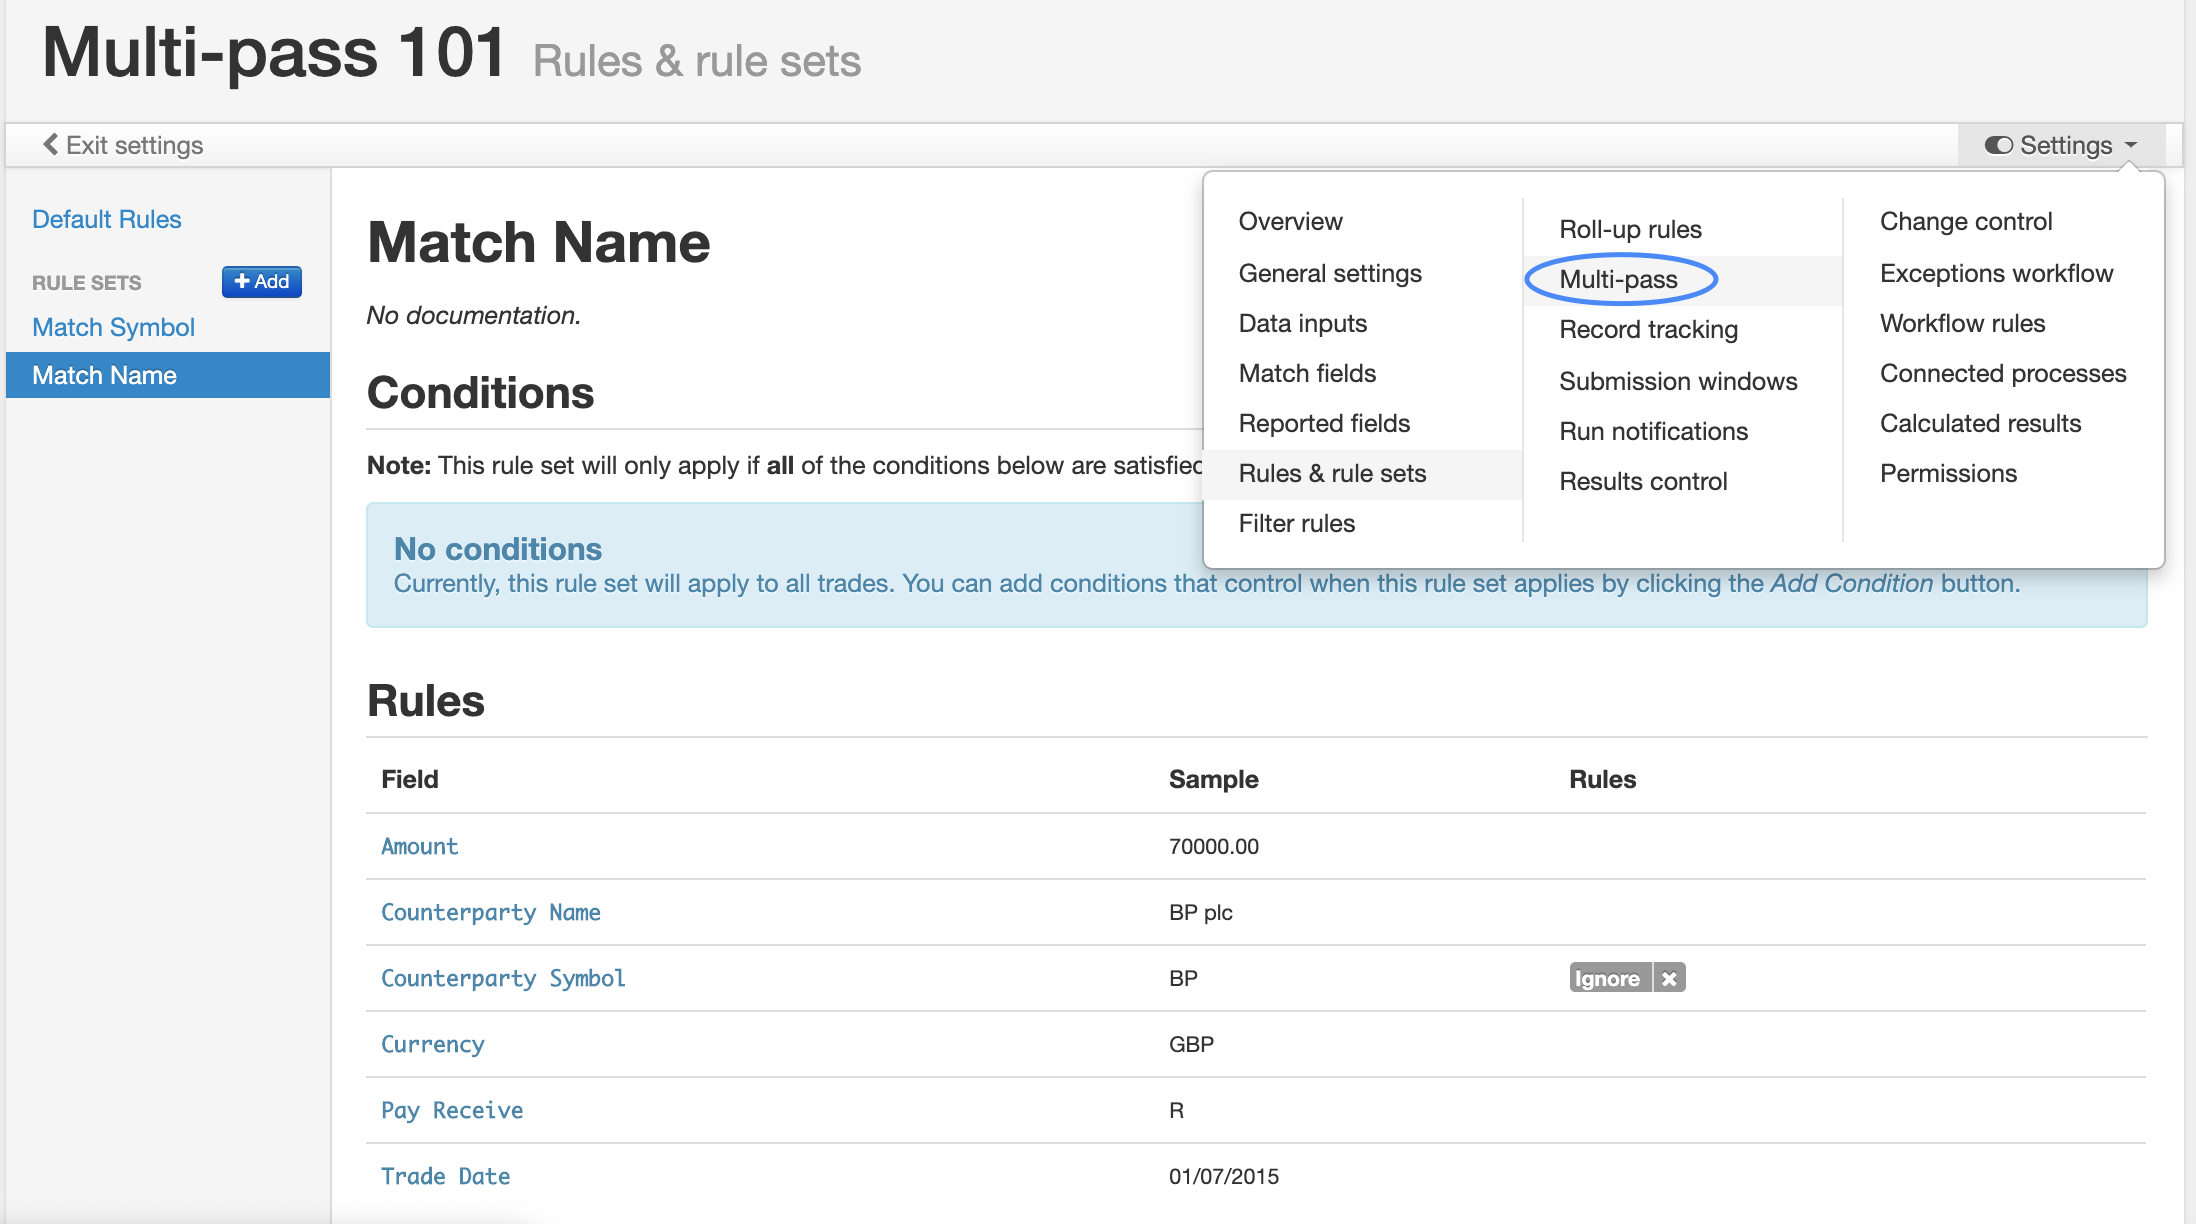Viewport: 2196px width, 1224px height.
Task: Open Submission windows settings
Action: click(1678, 381)
